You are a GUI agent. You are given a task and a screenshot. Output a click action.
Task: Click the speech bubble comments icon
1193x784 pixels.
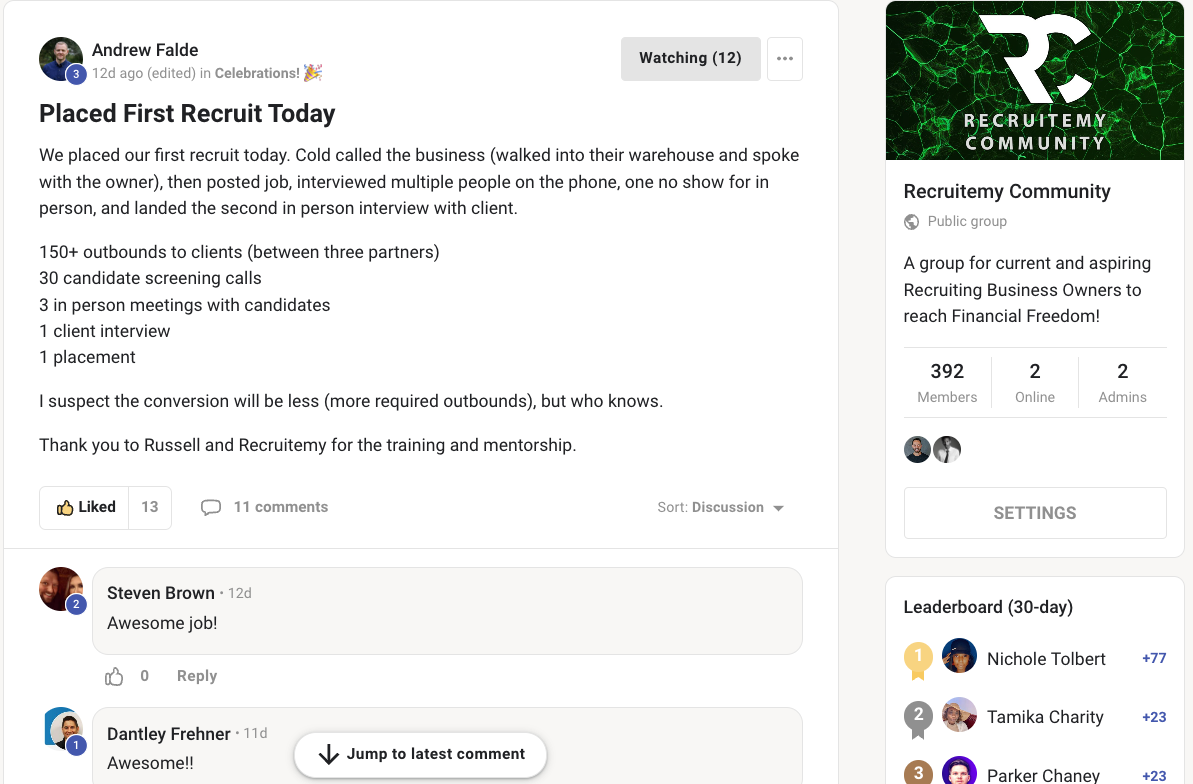pos(211,508)
